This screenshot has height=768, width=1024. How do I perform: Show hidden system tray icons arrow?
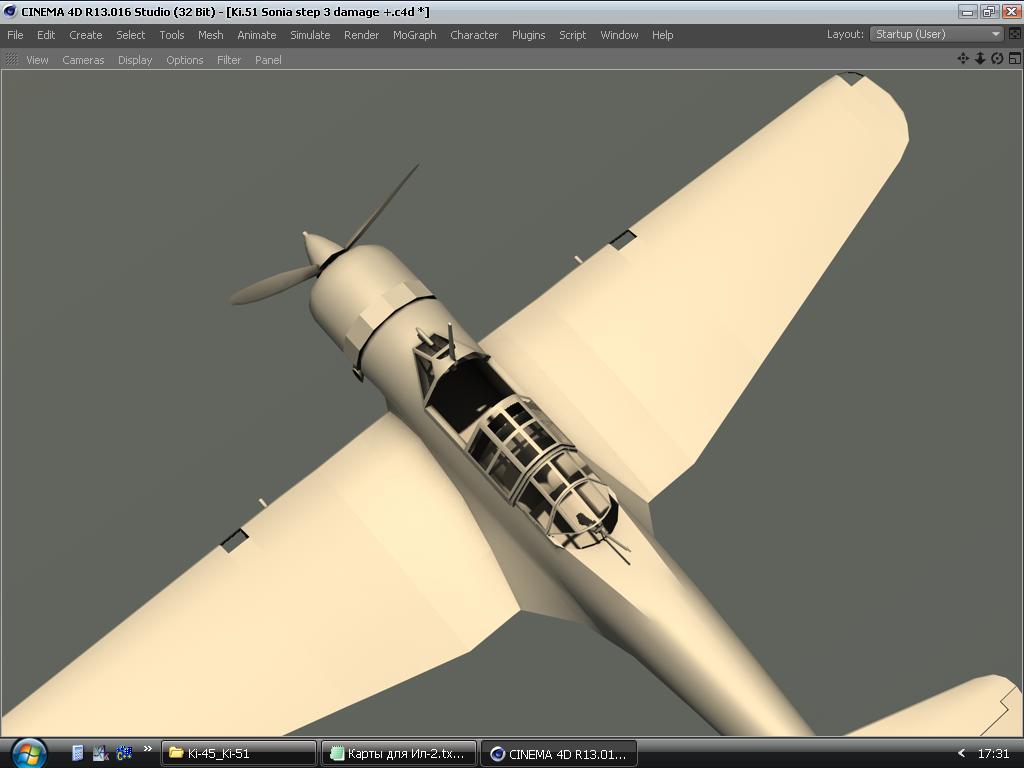click(961, 754)
